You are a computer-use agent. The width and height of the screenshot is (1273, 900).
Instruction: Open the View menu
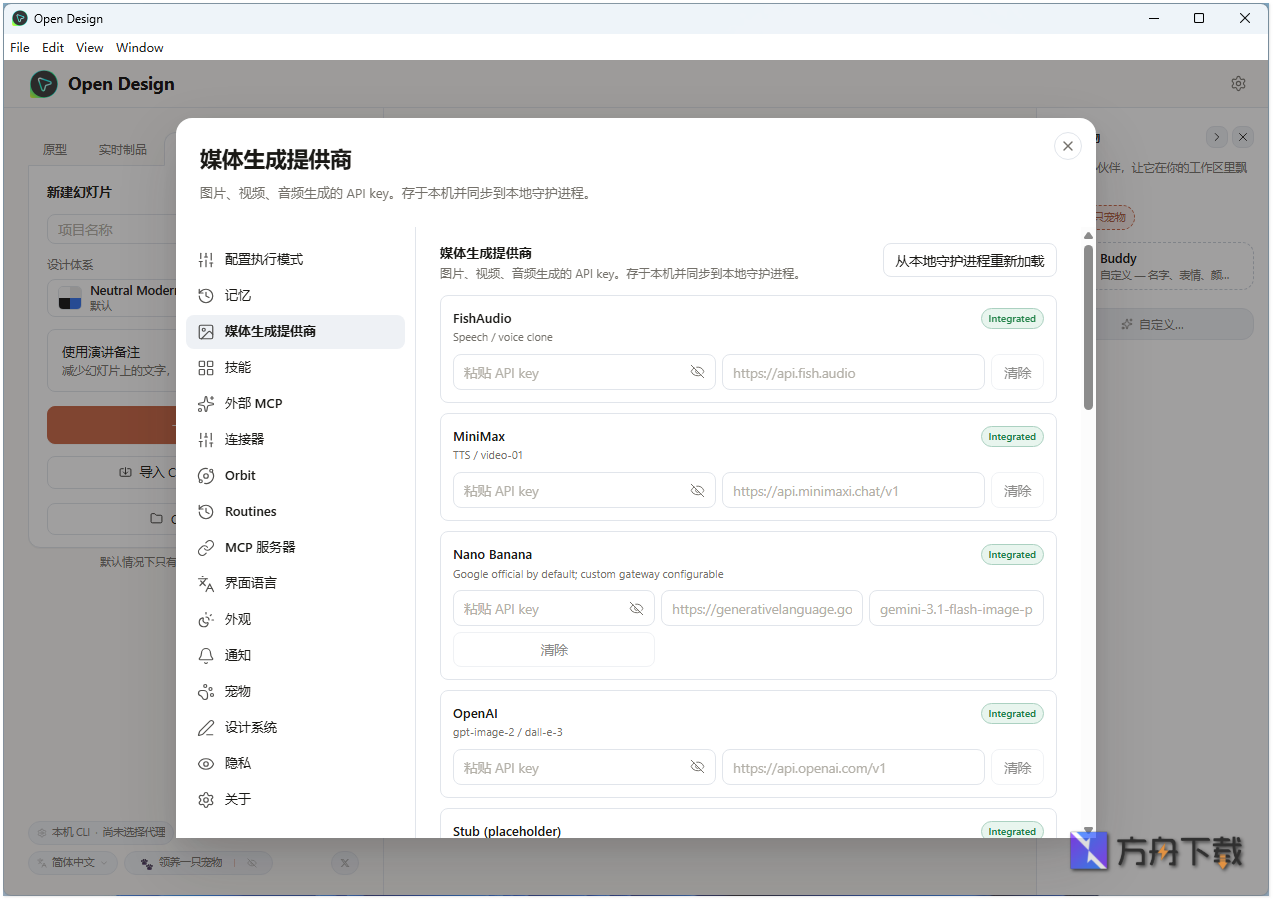[x=89, y=47]
